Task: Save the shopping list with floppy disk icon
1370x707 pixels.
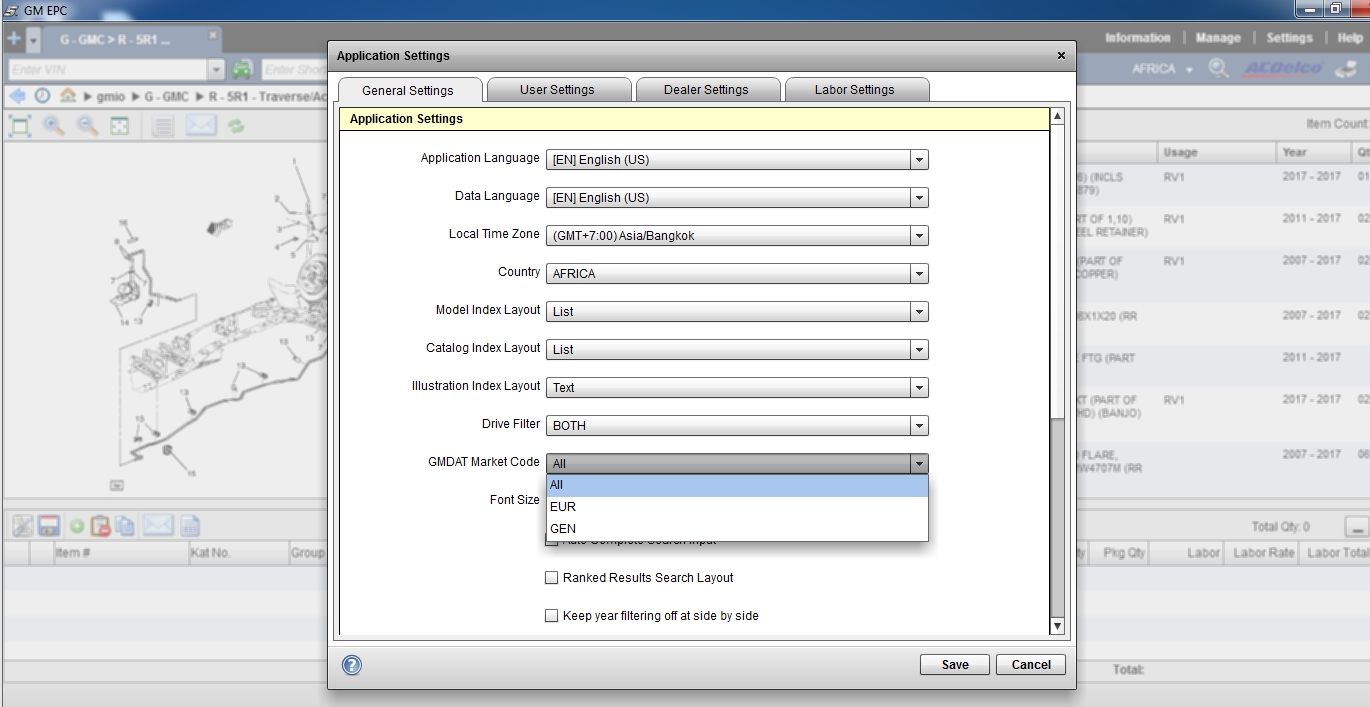Action: coord(48,526)
